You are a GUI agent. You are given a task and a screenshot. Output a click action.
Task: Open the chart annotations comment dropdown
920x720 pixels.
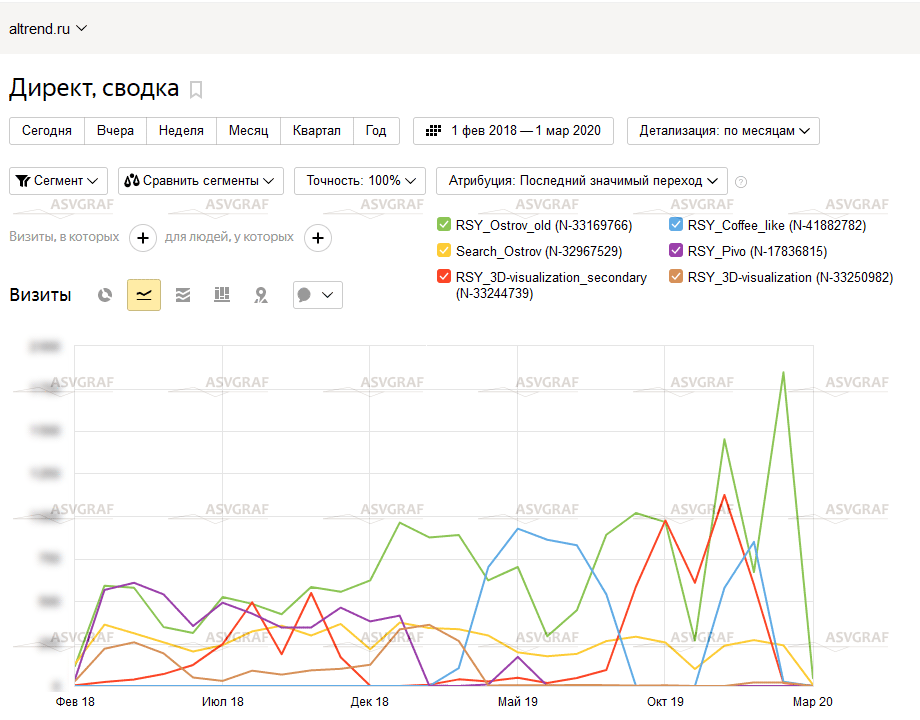pyautogui.click(x=317, y=295)
